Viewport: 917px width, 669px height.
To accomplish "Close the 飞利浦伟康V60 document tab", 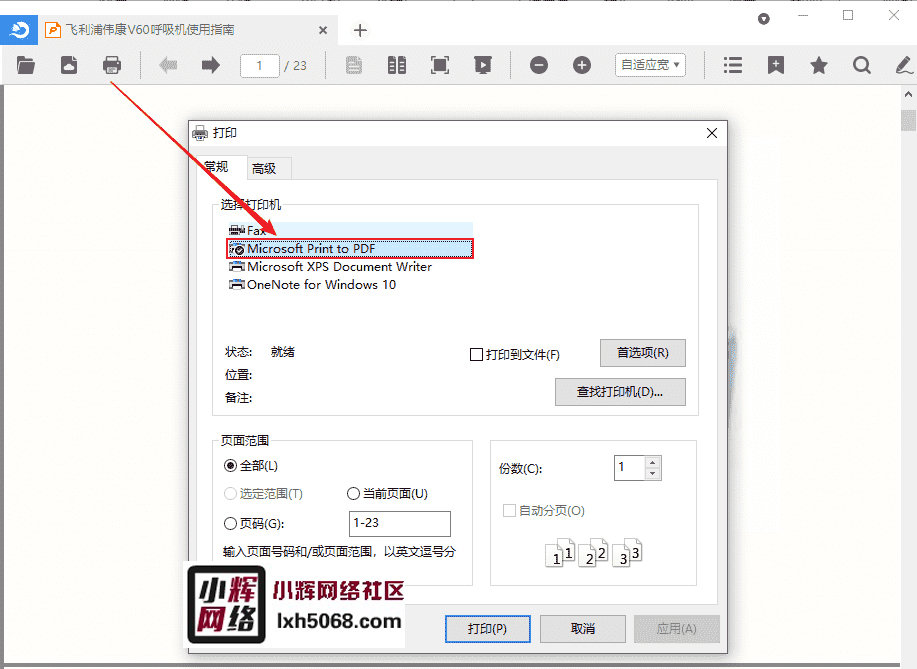I will (x=323, y=30).
